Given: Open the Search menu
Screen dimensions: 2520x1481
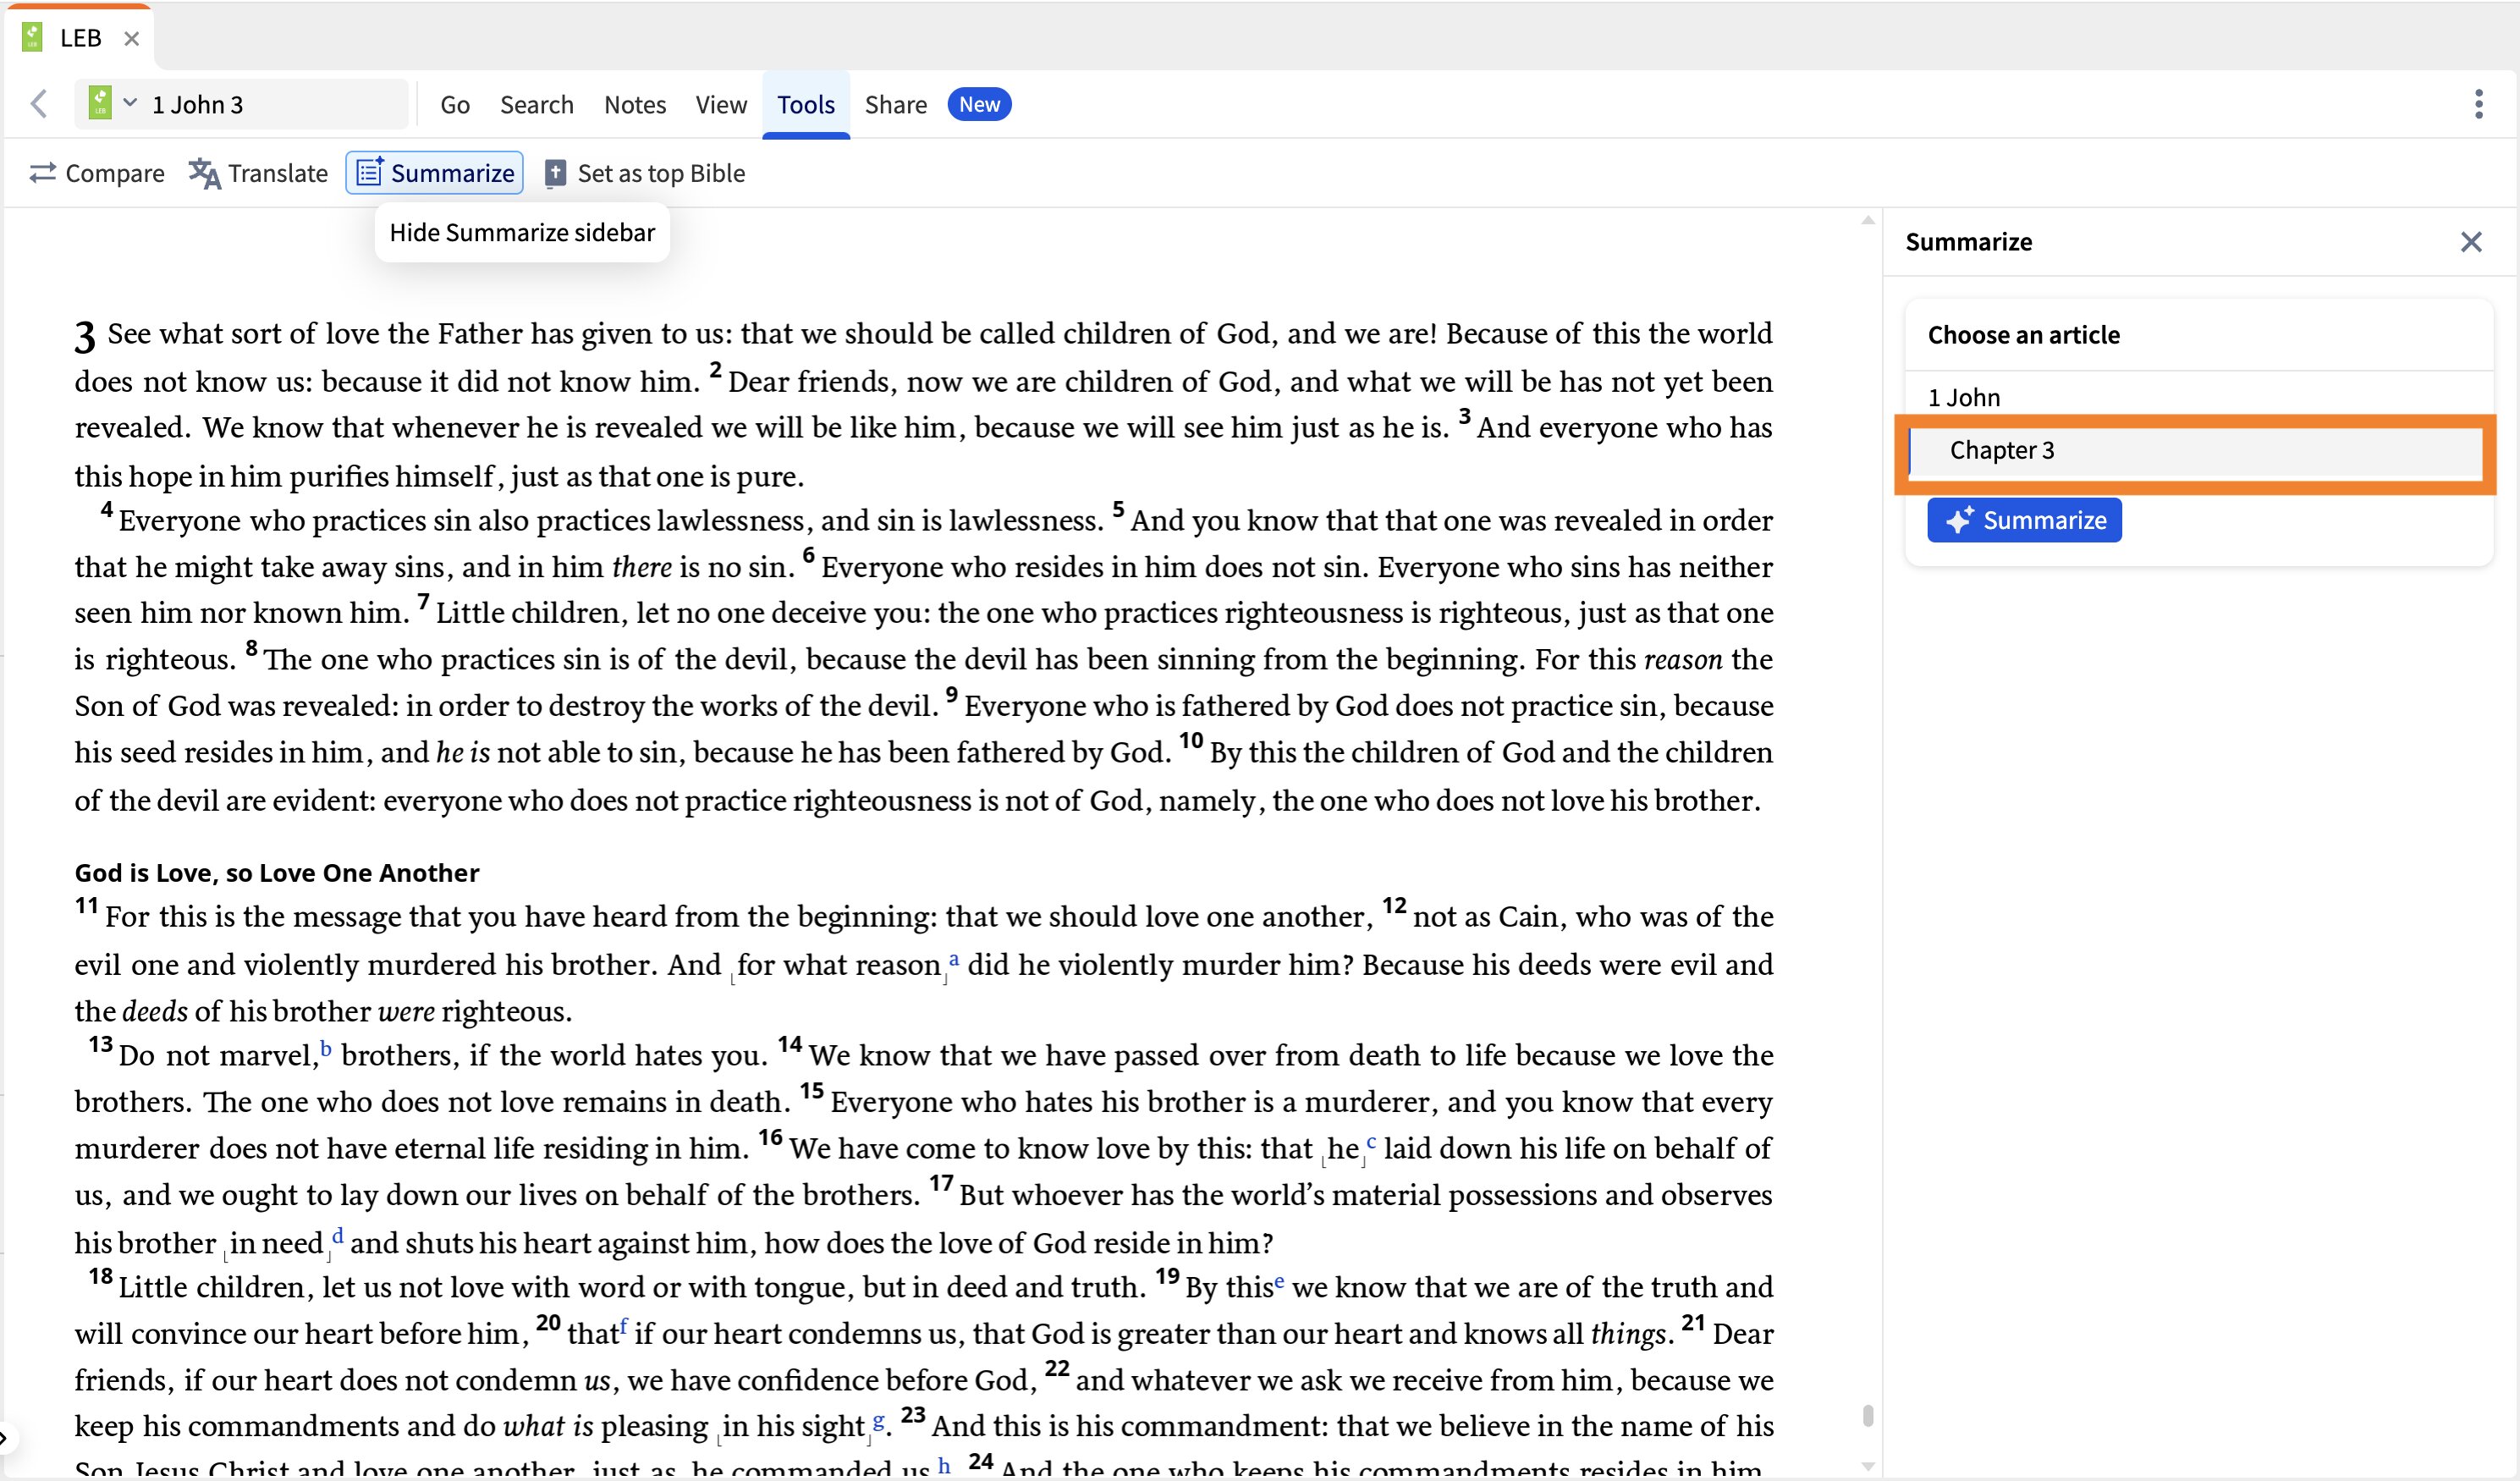Looking at the screenshot, I should click(537, 104).
